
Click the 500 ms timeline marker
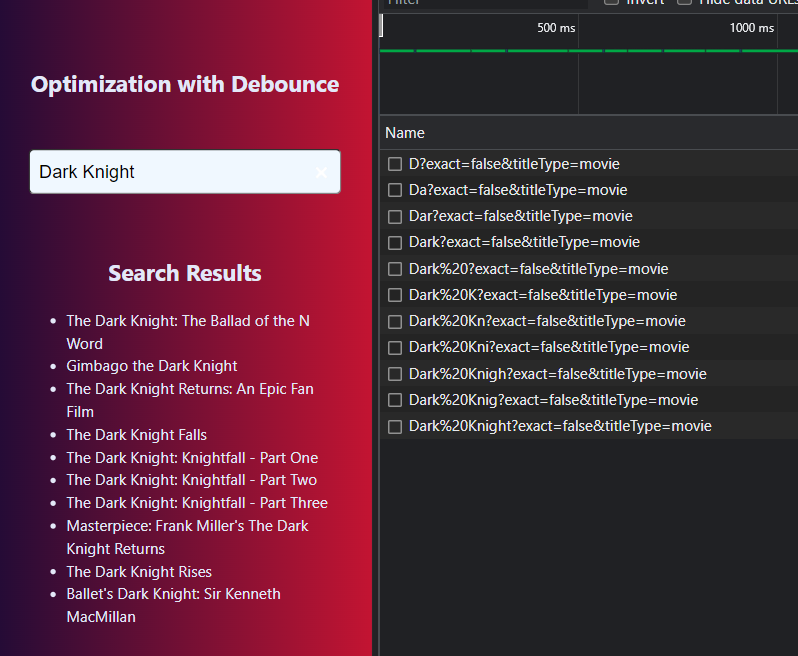pos(556,27)
